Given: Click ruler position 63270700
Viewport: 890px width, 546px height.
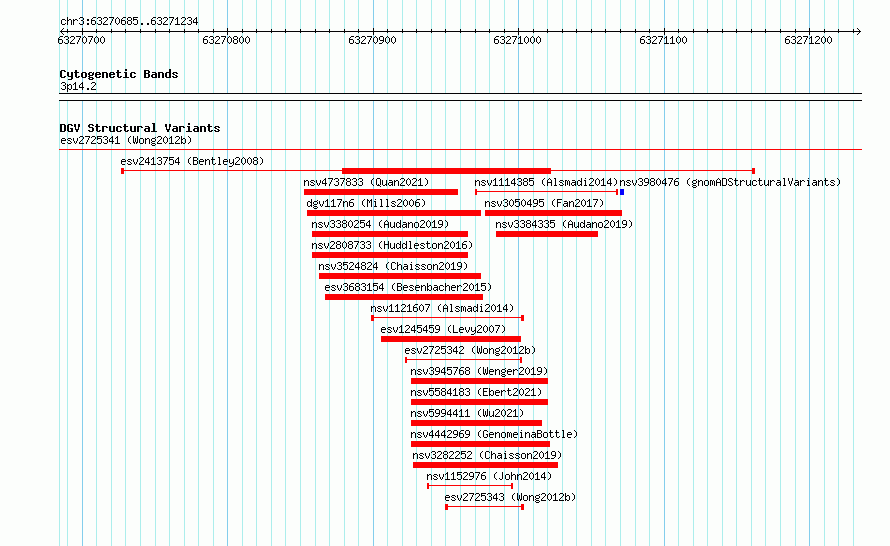Looking at the screenshot, I should tap(82, 40).
